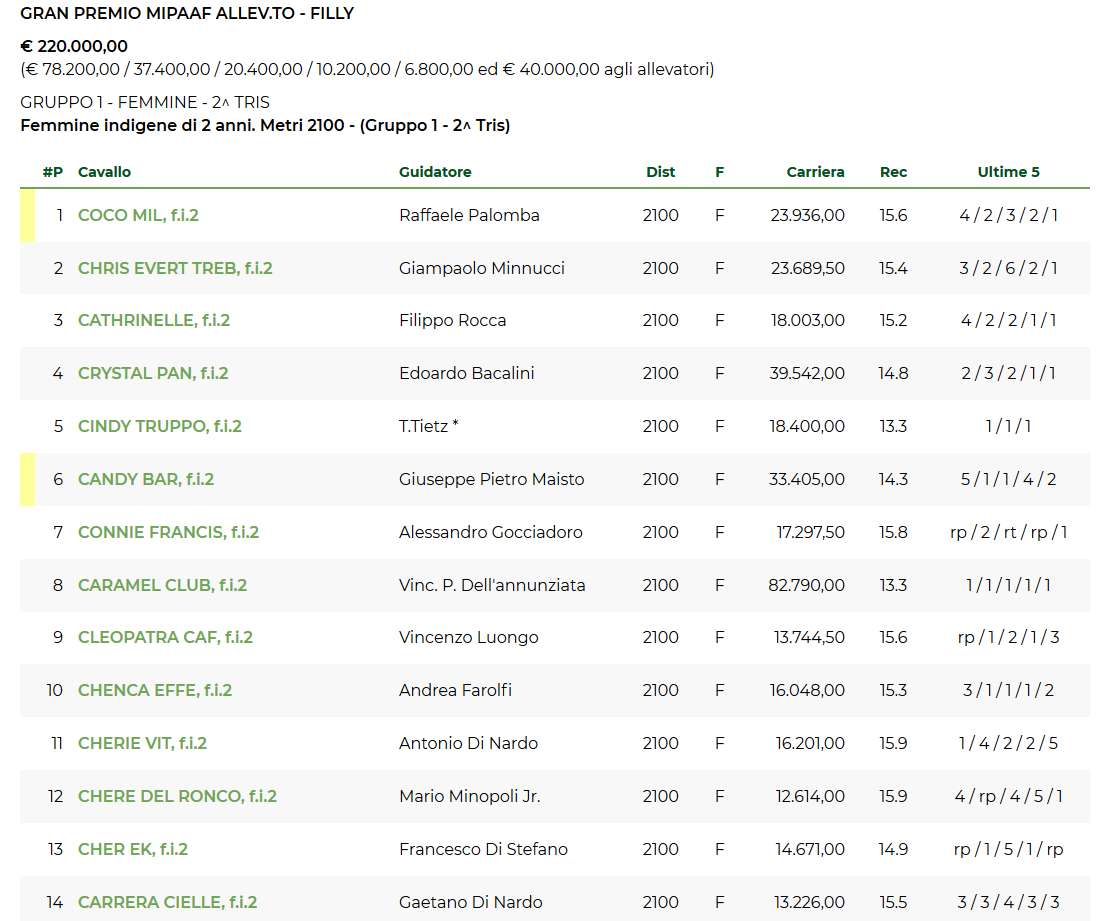Viewport: 1111px width, 921px height.
Task: Click yellow marker beside COCO MIL row
Action: [27, 215]
